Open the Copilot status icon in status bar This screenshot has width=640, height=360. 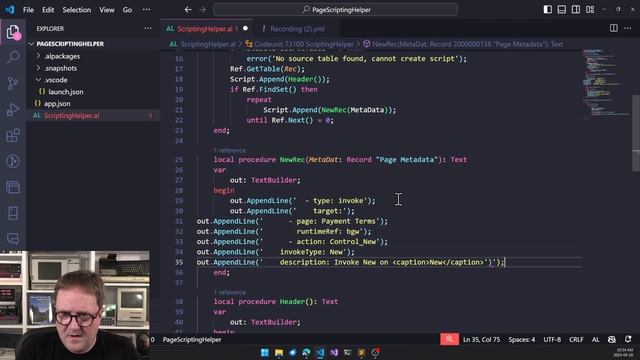[x=611, y=339]
